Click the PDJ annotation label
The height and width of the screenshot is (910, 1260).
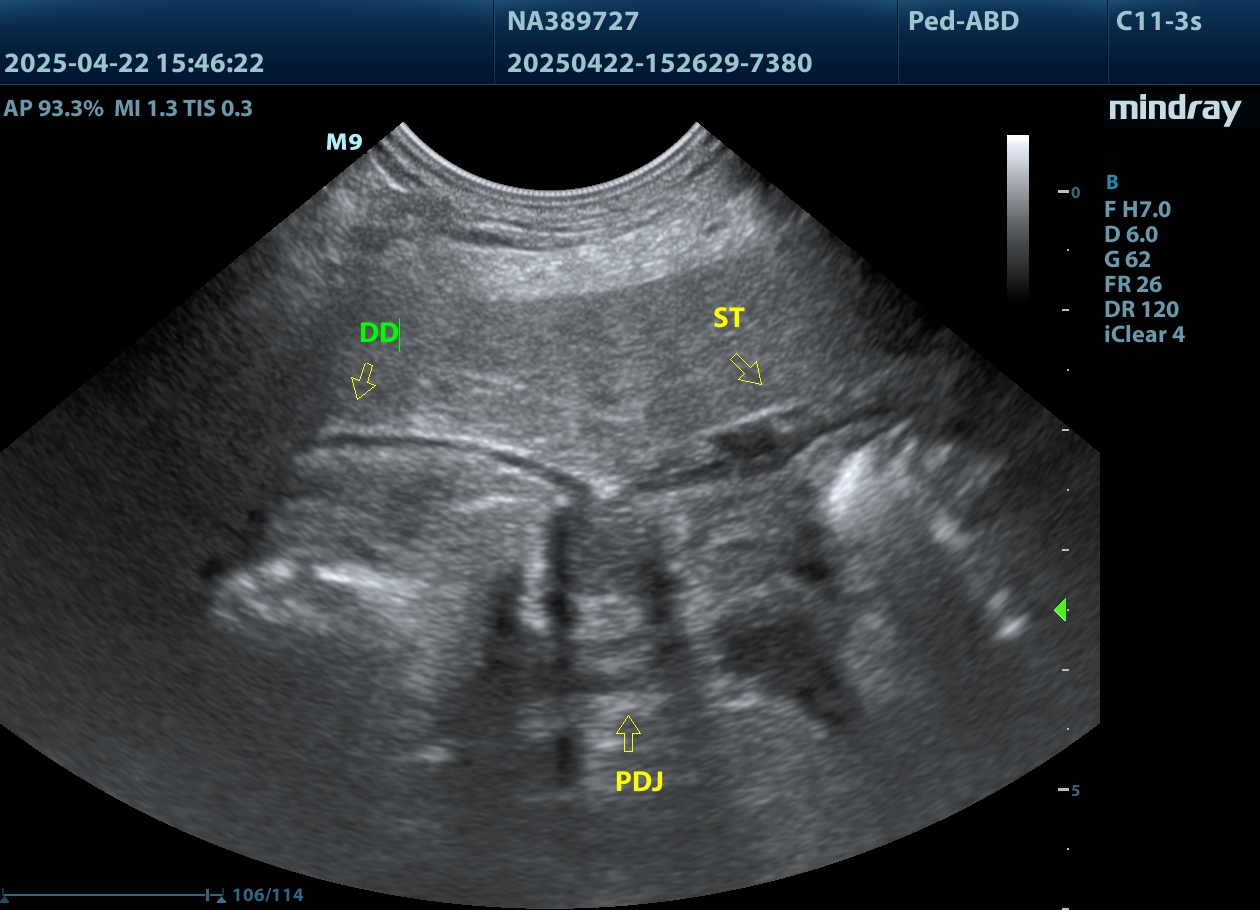tap(639, 782)
